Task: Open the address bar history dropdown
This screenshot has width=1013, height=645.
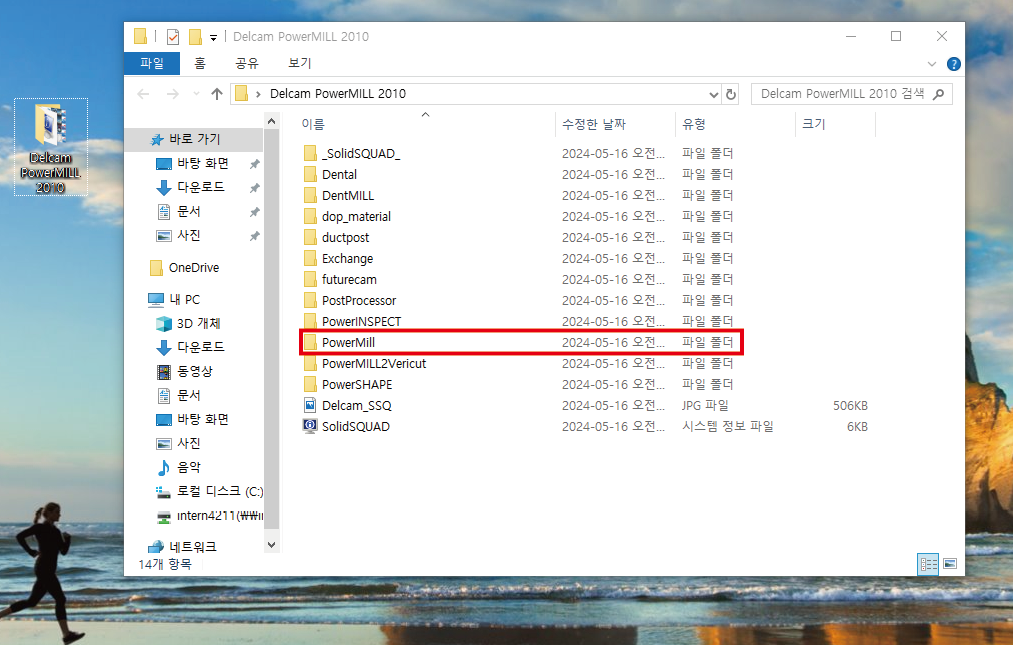Action: coord(713,94)
